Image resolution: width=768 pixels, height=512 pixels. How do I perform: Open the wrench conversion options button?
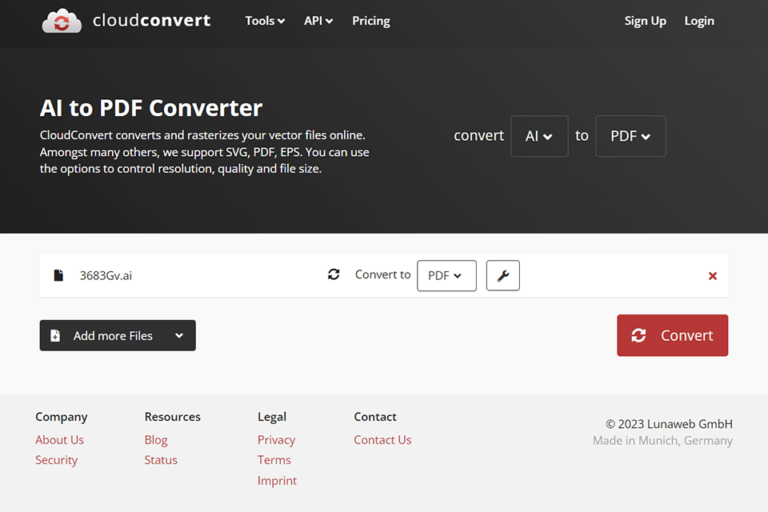coord(503,276)
